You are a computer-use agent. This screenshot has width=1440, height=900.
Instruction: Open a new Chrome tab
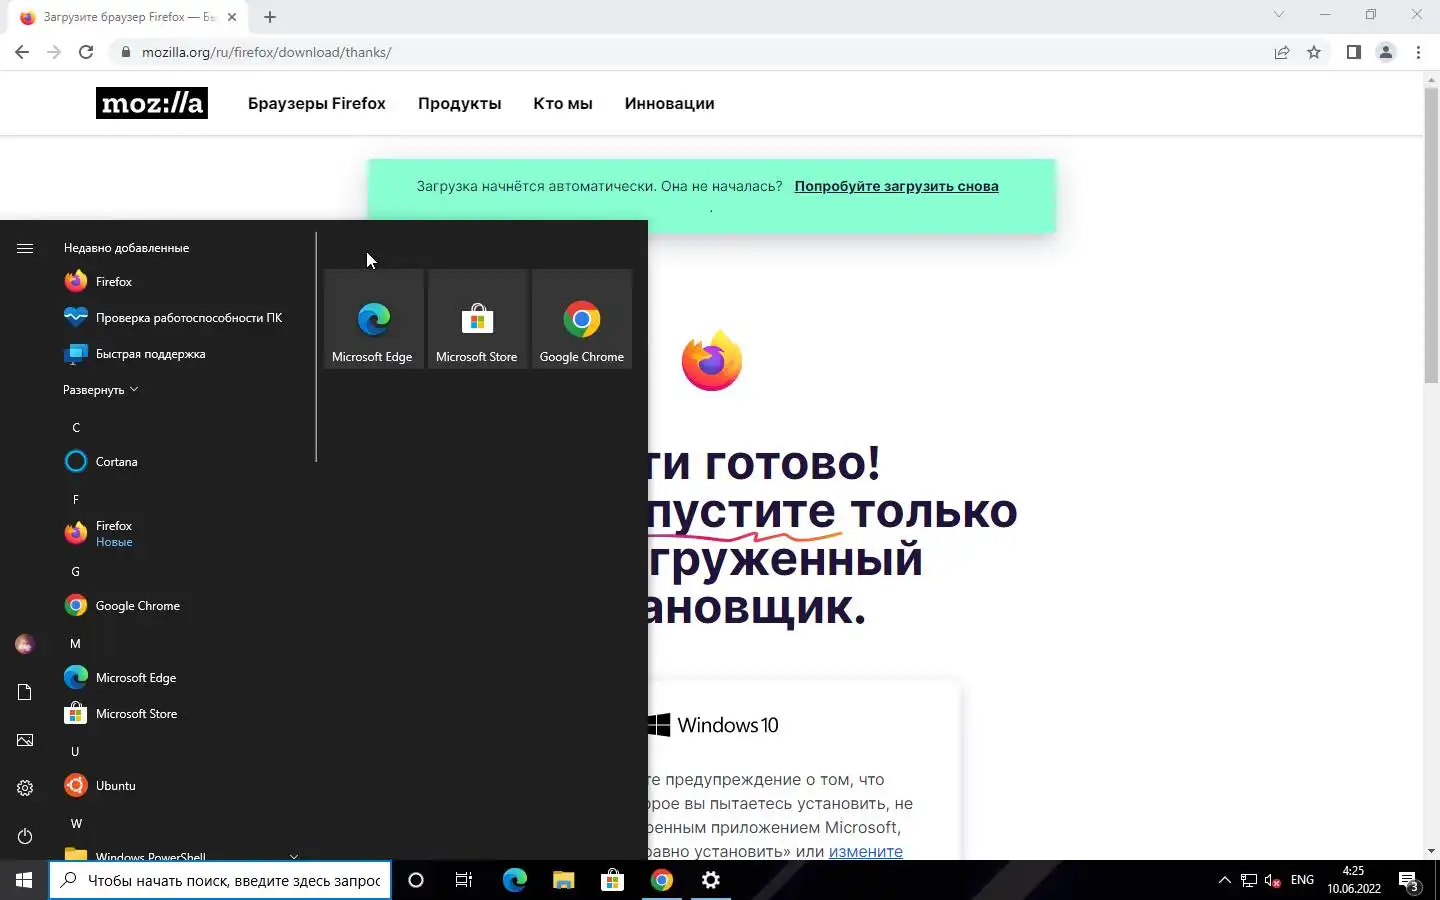click(270, 17)
